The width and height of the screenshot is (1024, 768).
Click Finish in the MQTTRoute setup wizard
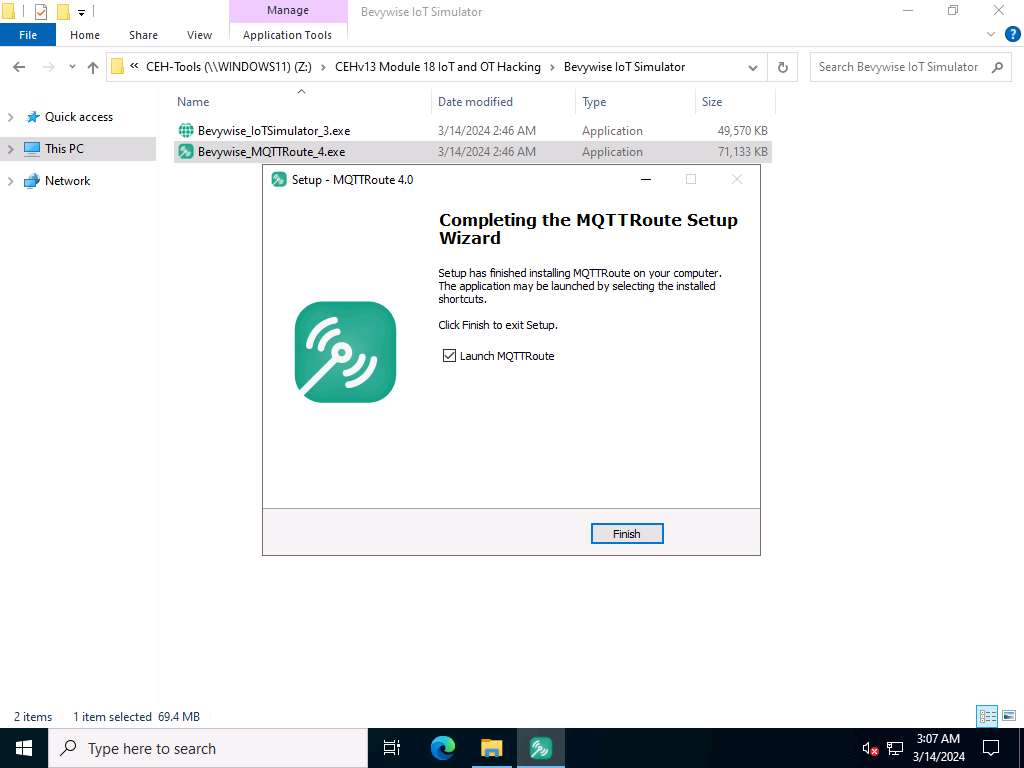click(627, 534)
